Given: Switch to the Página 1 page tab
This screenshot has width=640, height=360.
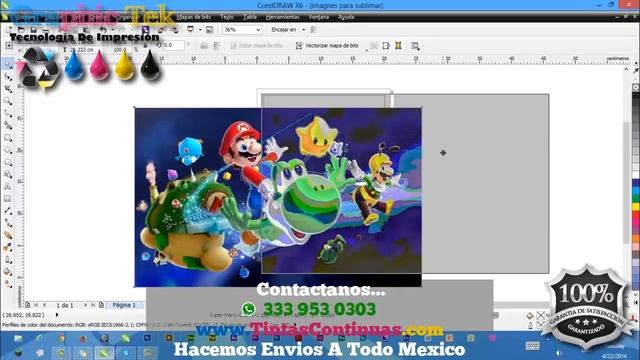Looking at the screenshot, I should [124, 305].
